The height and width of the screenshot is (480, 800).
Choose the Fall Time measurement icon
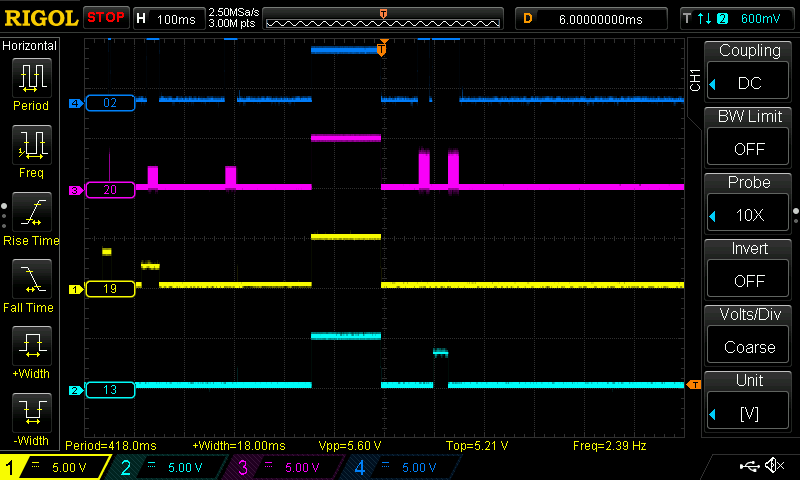point(30,279)
